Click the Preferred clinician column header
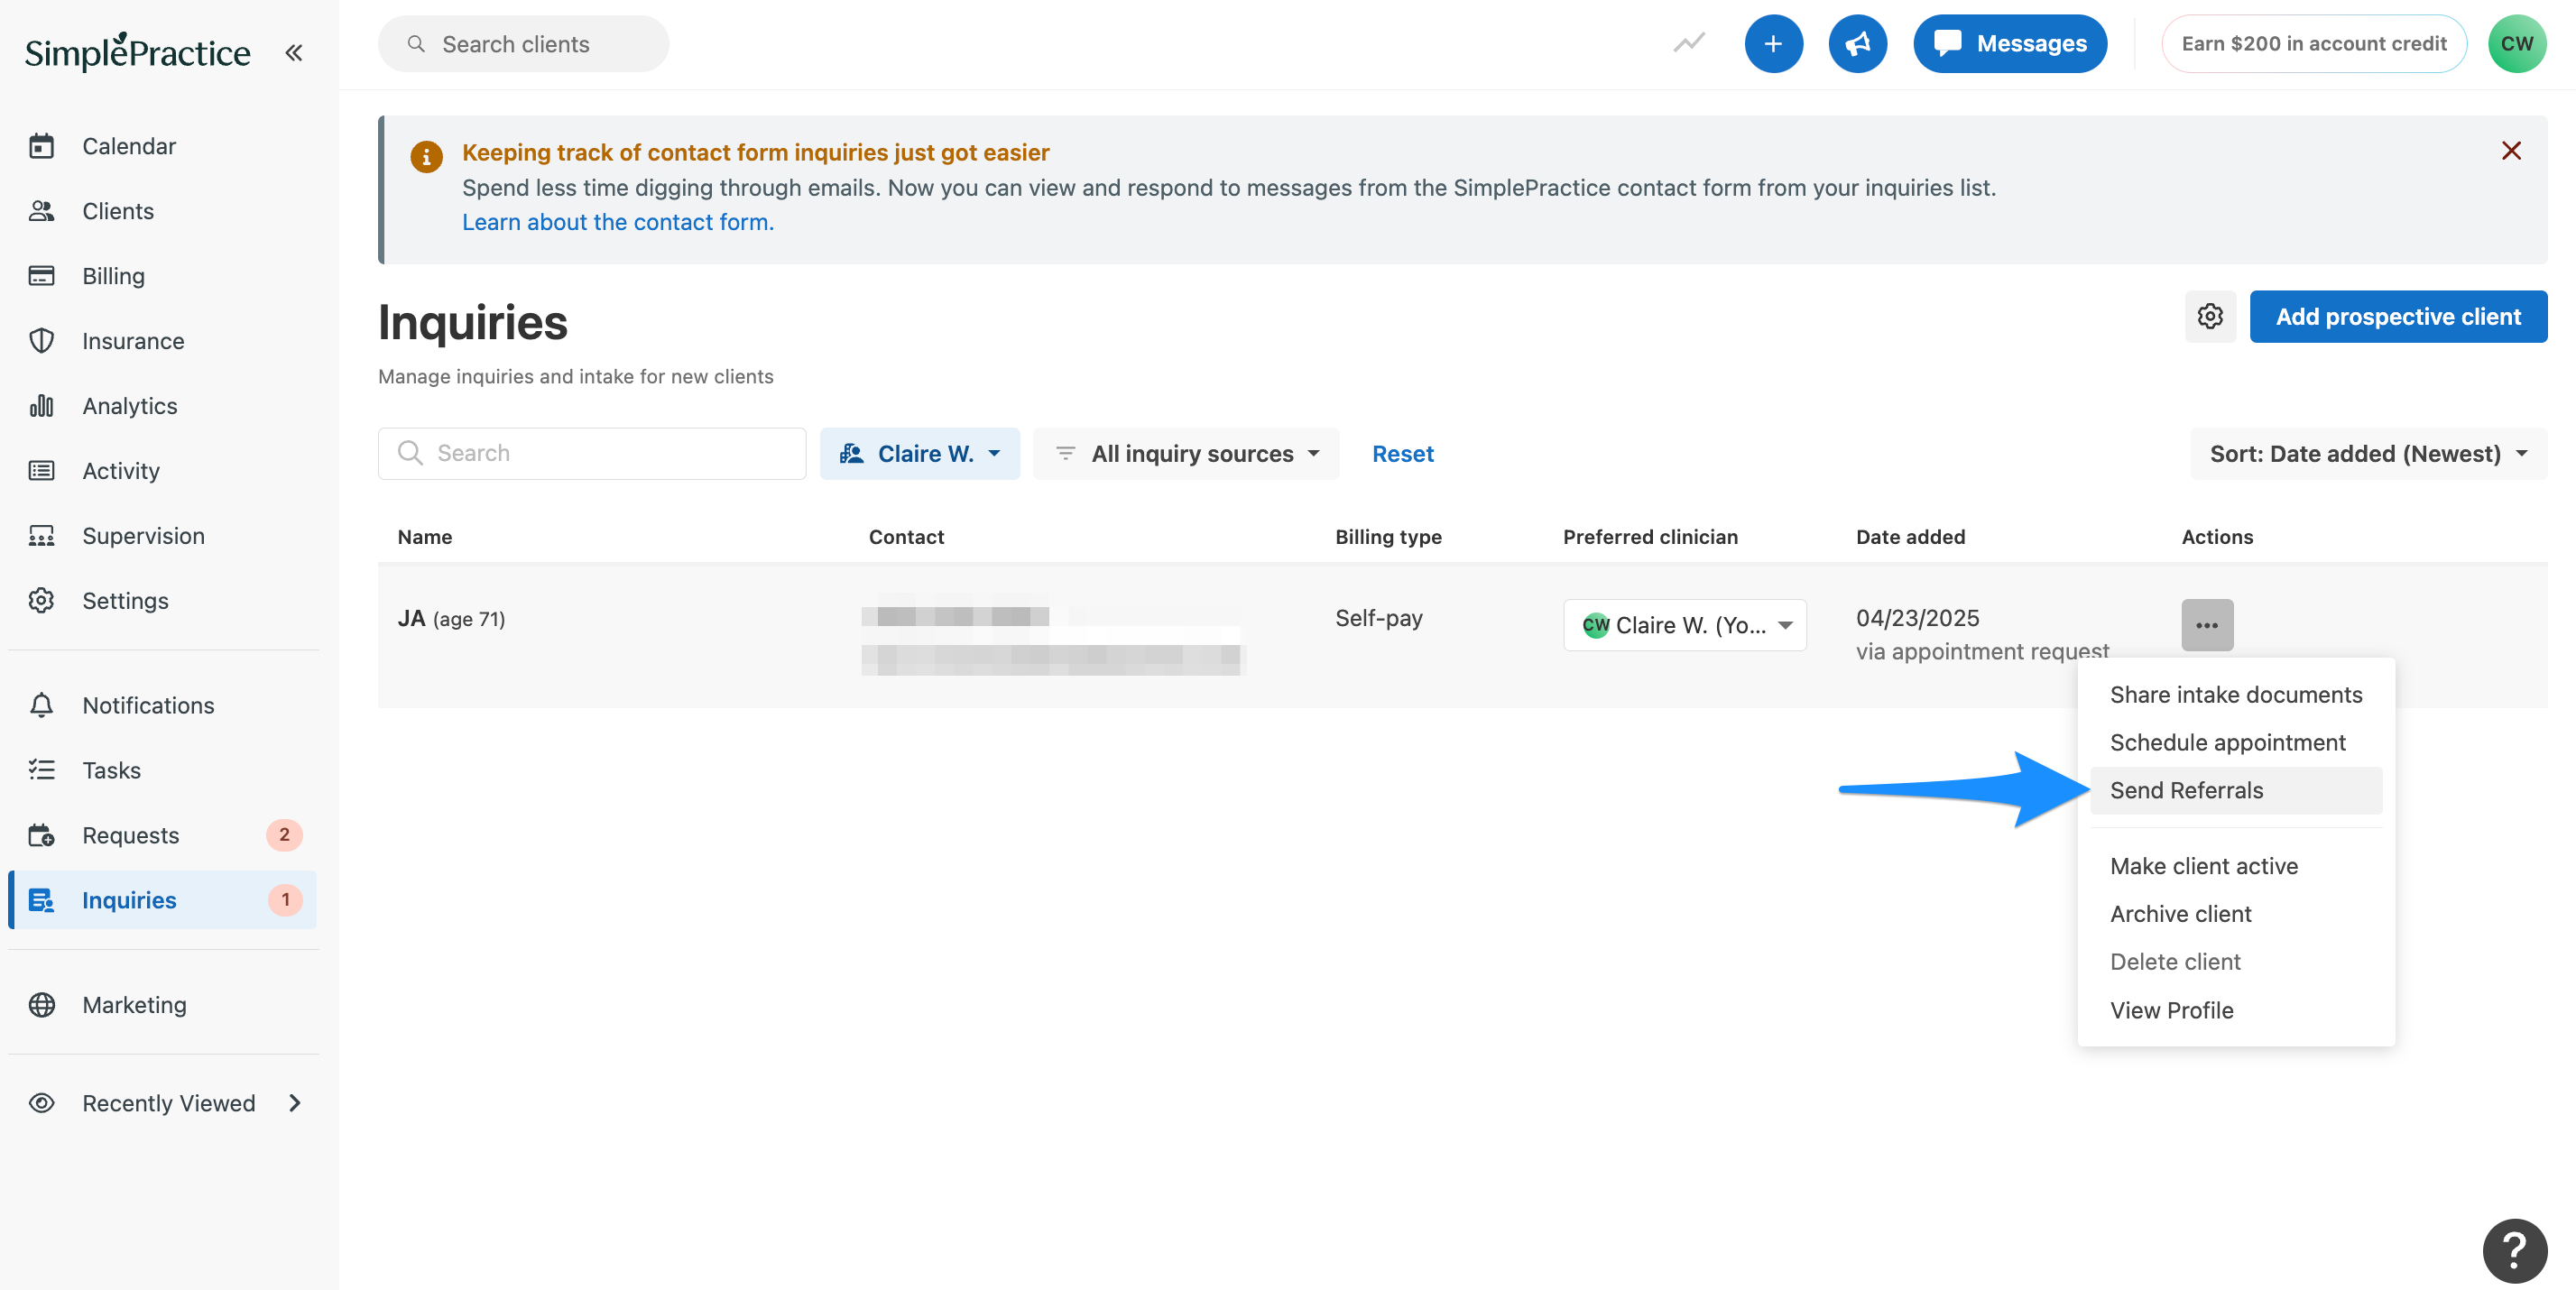This screenshot has height=1290, width=2576. point(1650,537)
